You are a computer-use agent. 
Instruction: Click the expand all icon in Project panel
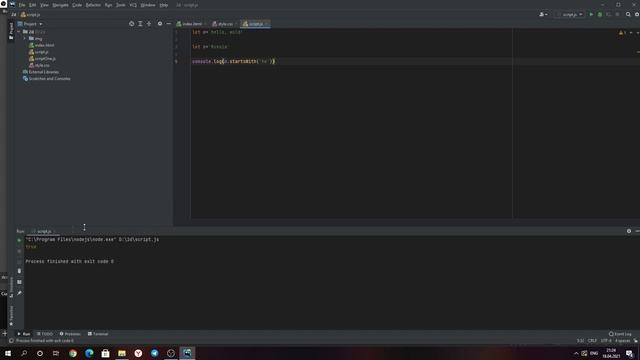click(140, 24)
